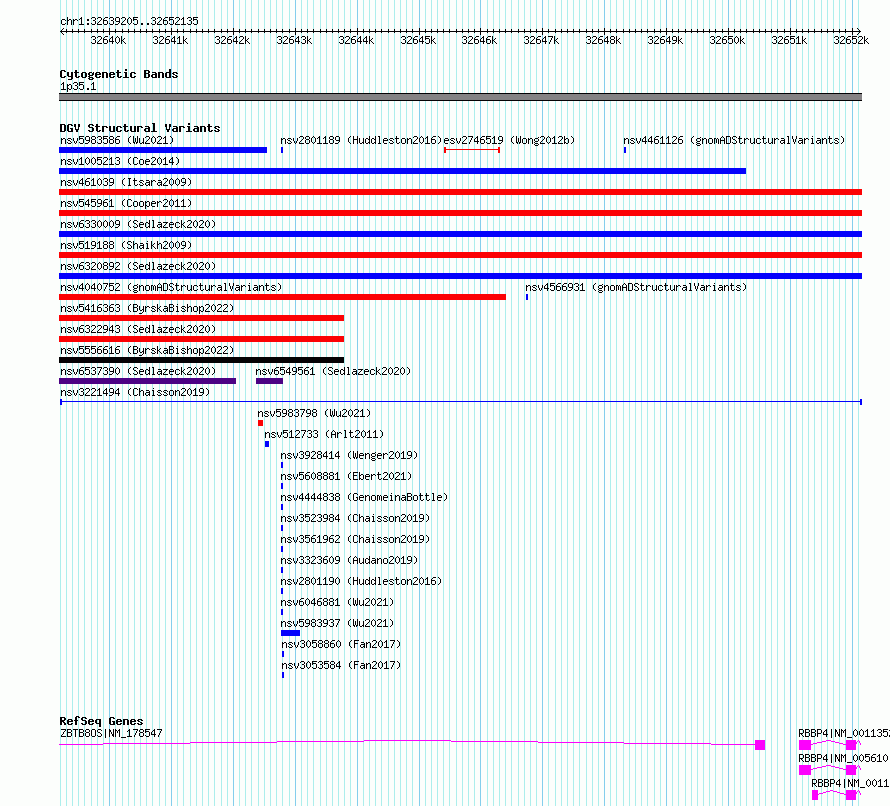
Task: Click the DGV Structural Variants track title
Action: (x=140, y=128)
